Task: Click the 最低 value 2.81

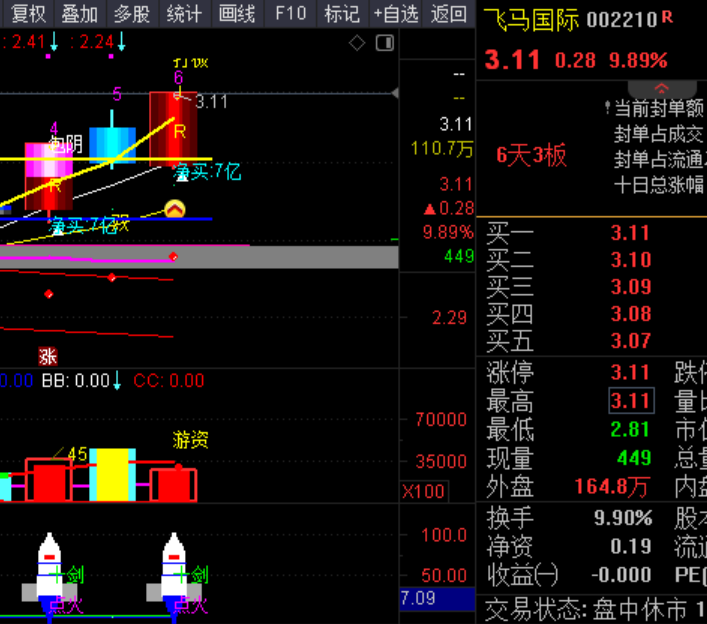Action: click(x=630, y=429)
